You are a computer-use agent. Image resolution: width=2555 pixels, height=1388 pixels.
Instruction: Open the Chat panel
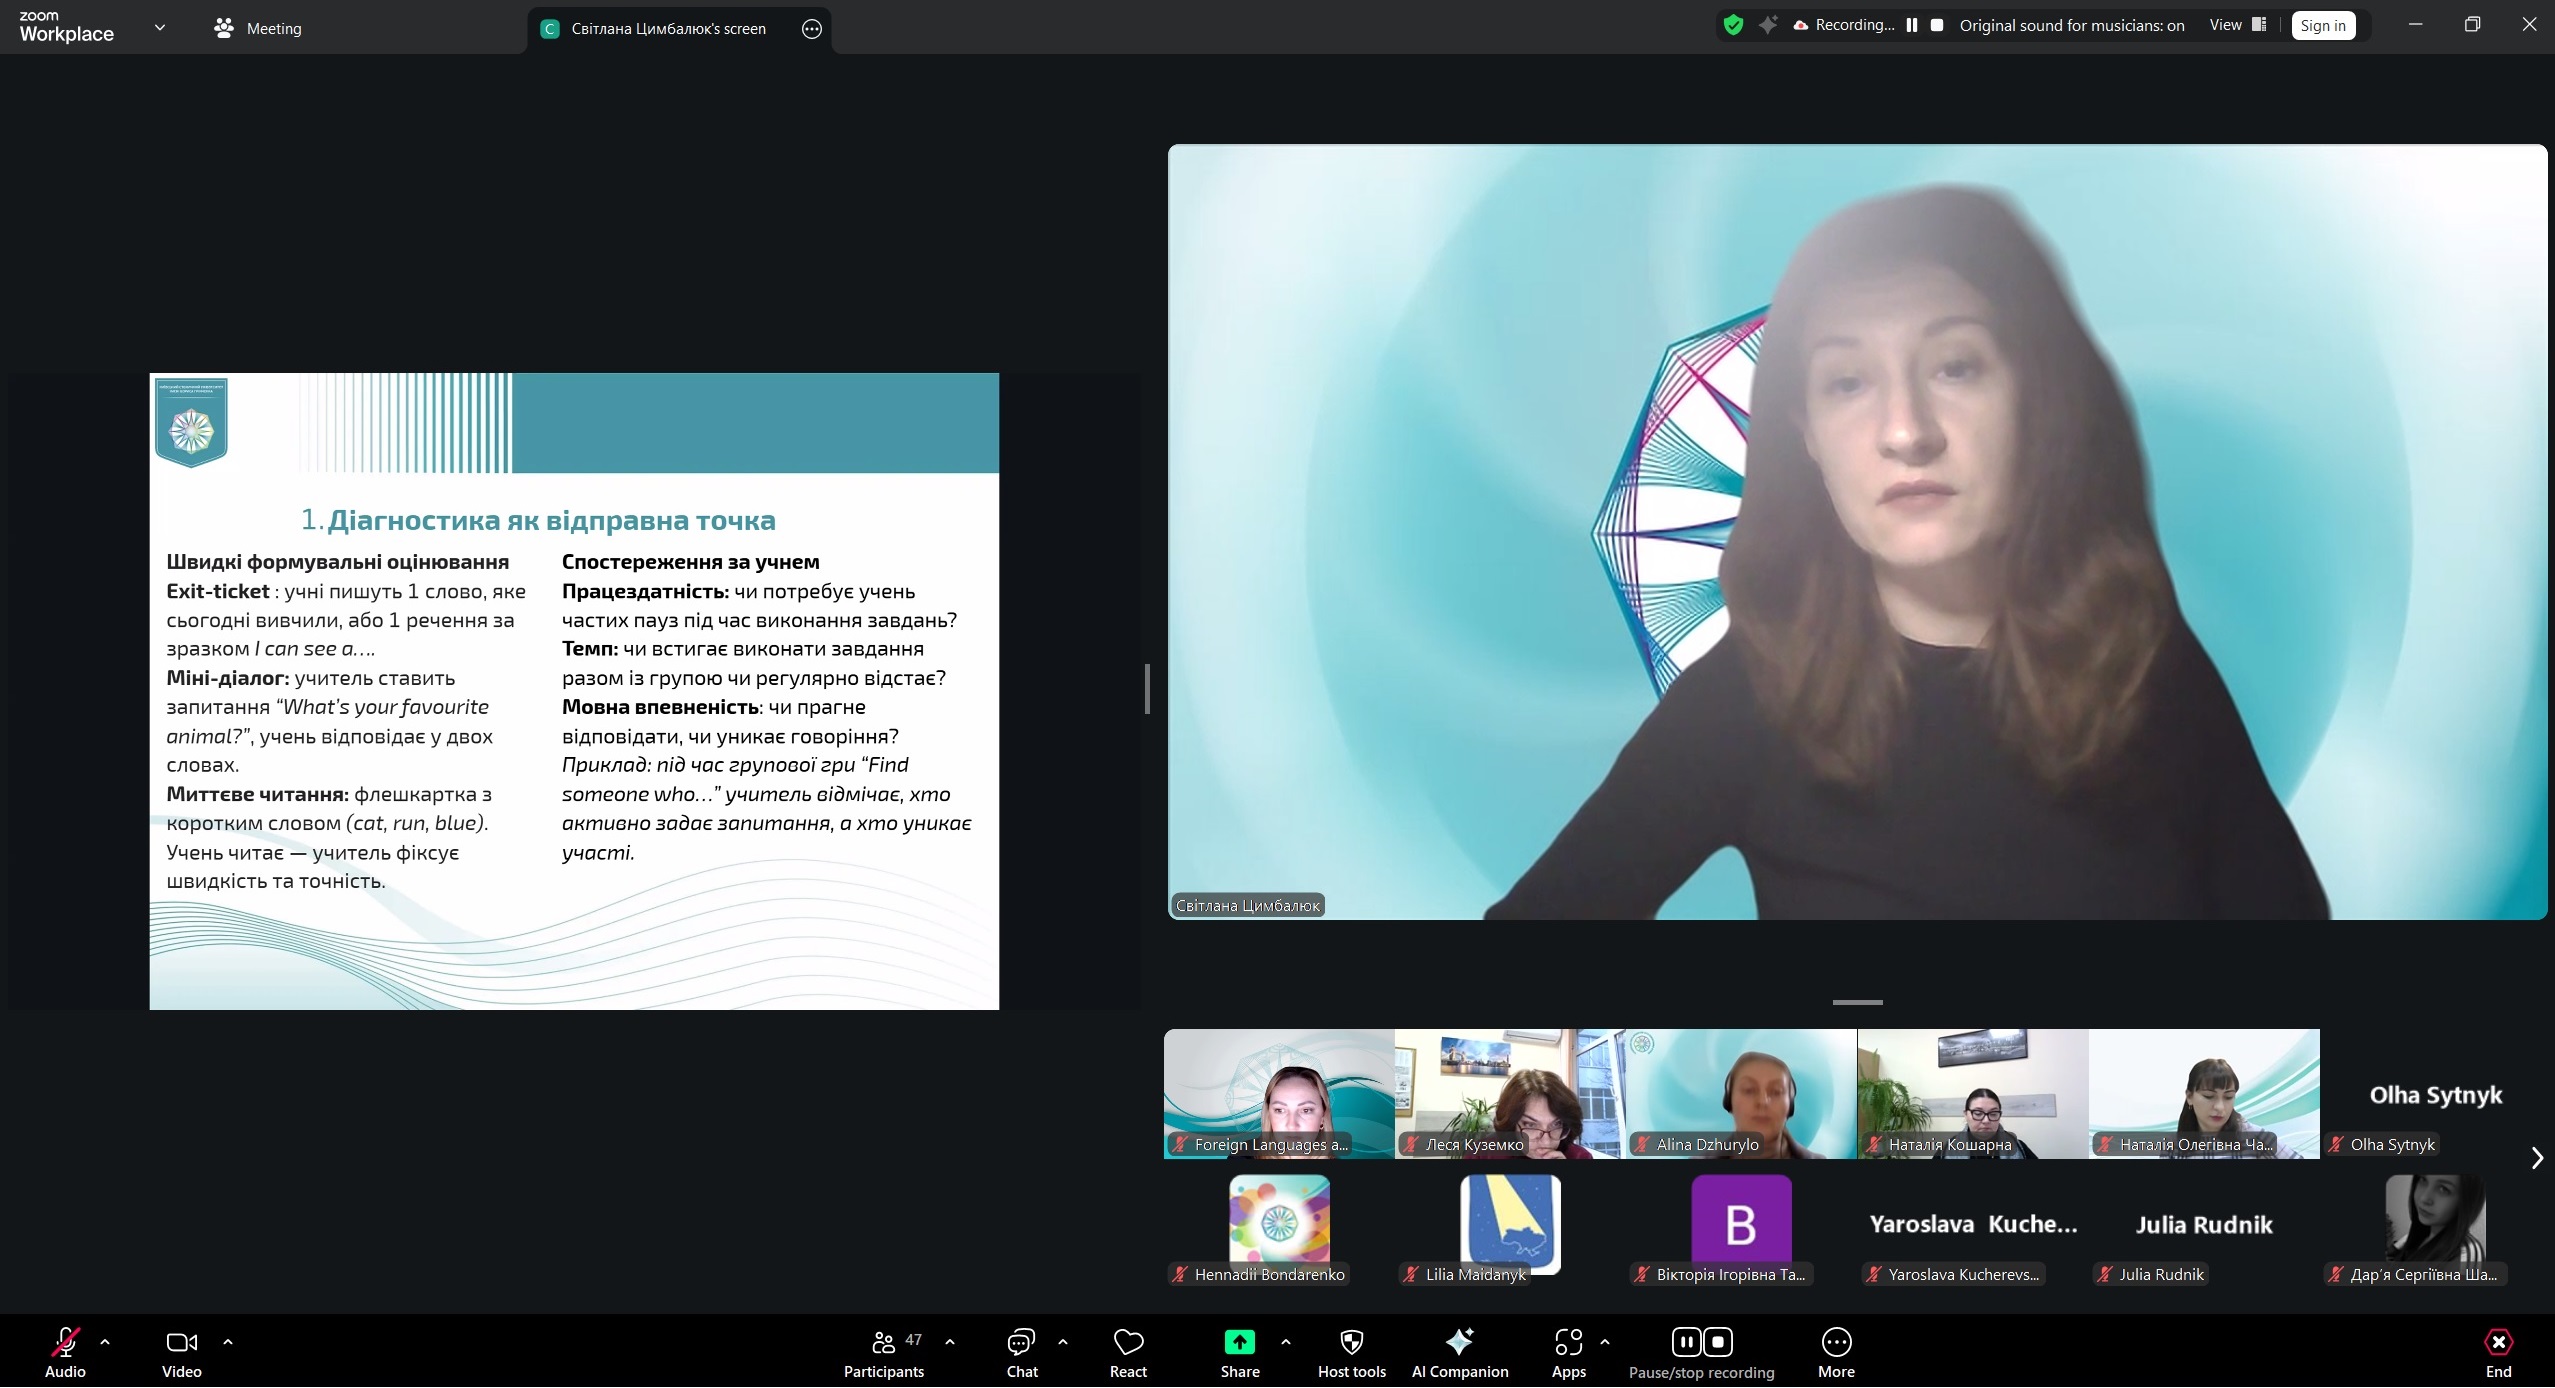click(x=1021, y=1351)
